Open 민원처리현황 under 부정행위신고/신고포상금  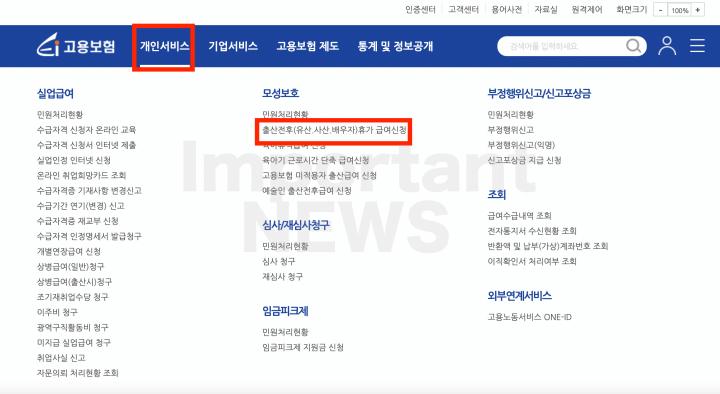[x=510, y=115]
